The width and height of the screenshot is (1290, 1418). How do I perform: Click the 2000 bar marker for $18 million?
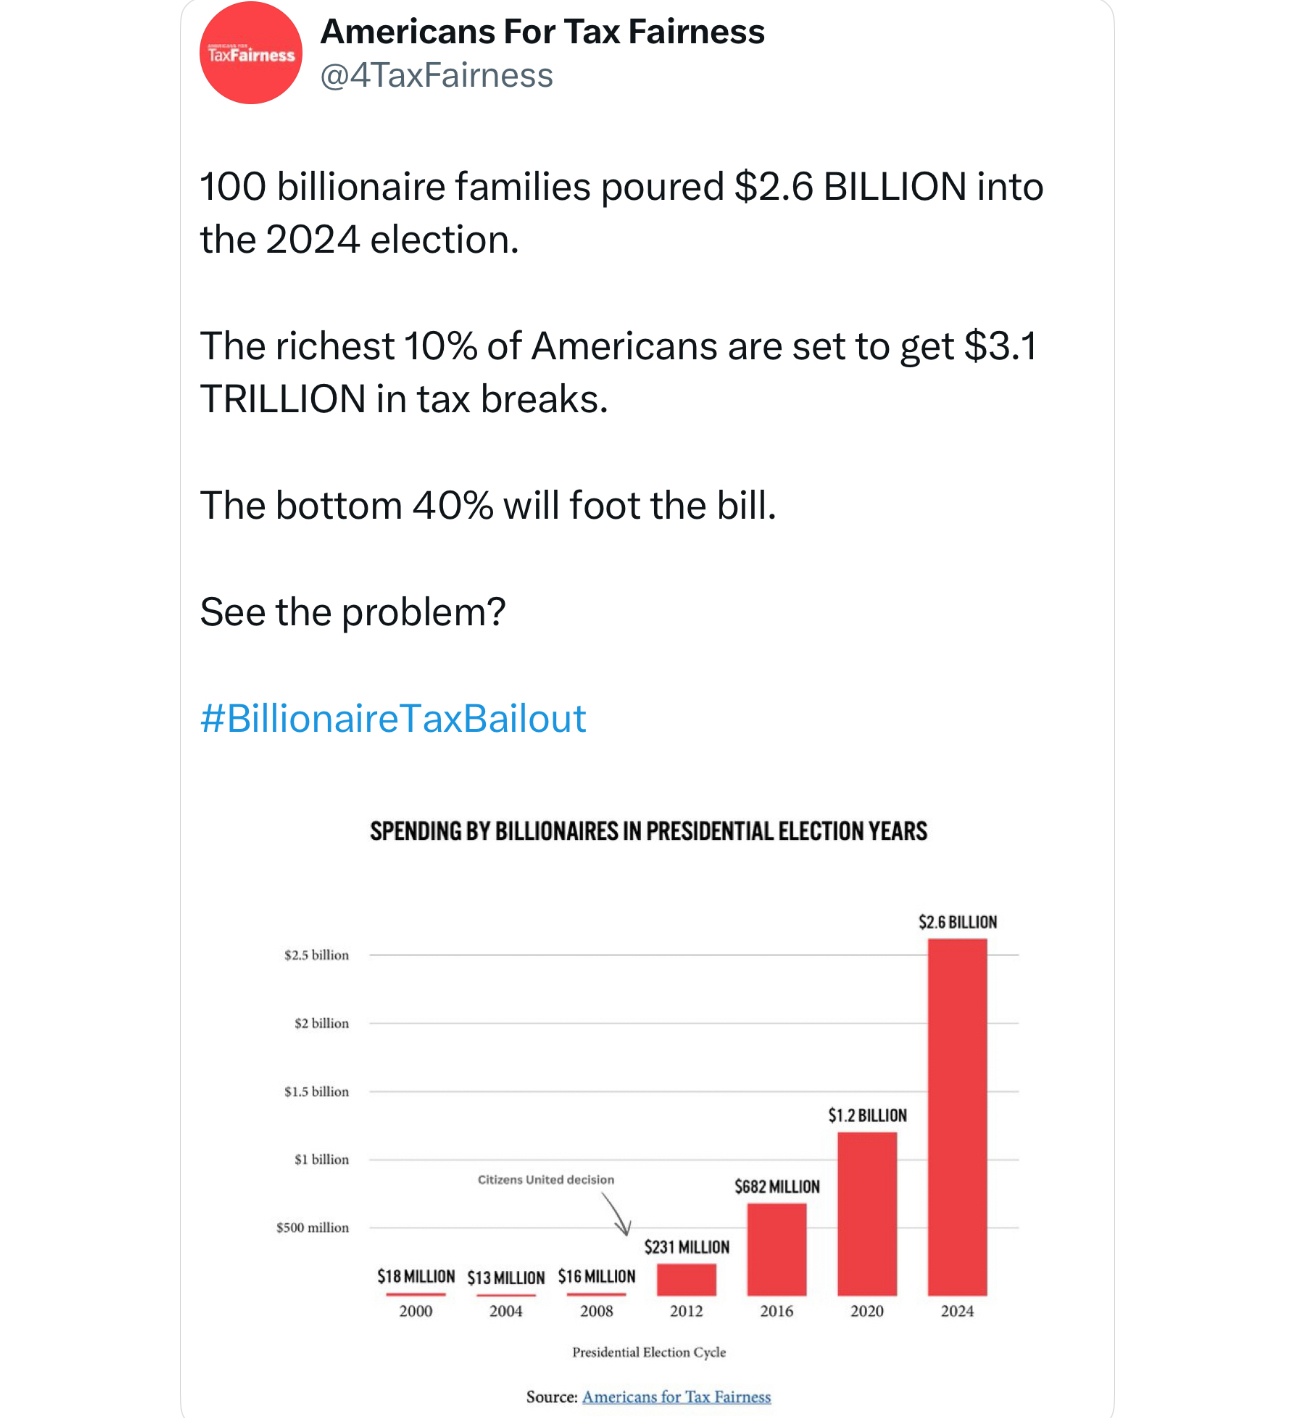tap(416, 1294)
